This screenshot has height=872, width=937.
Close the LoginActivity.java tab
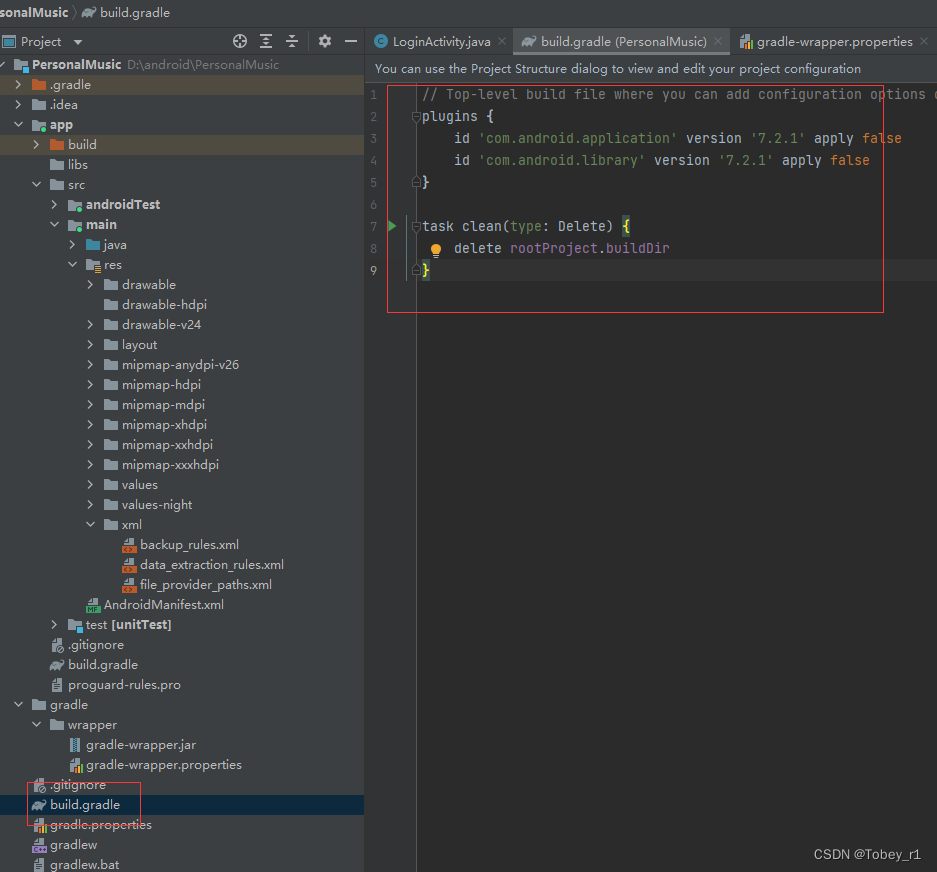pyautogui.click(x=502, y=41)
